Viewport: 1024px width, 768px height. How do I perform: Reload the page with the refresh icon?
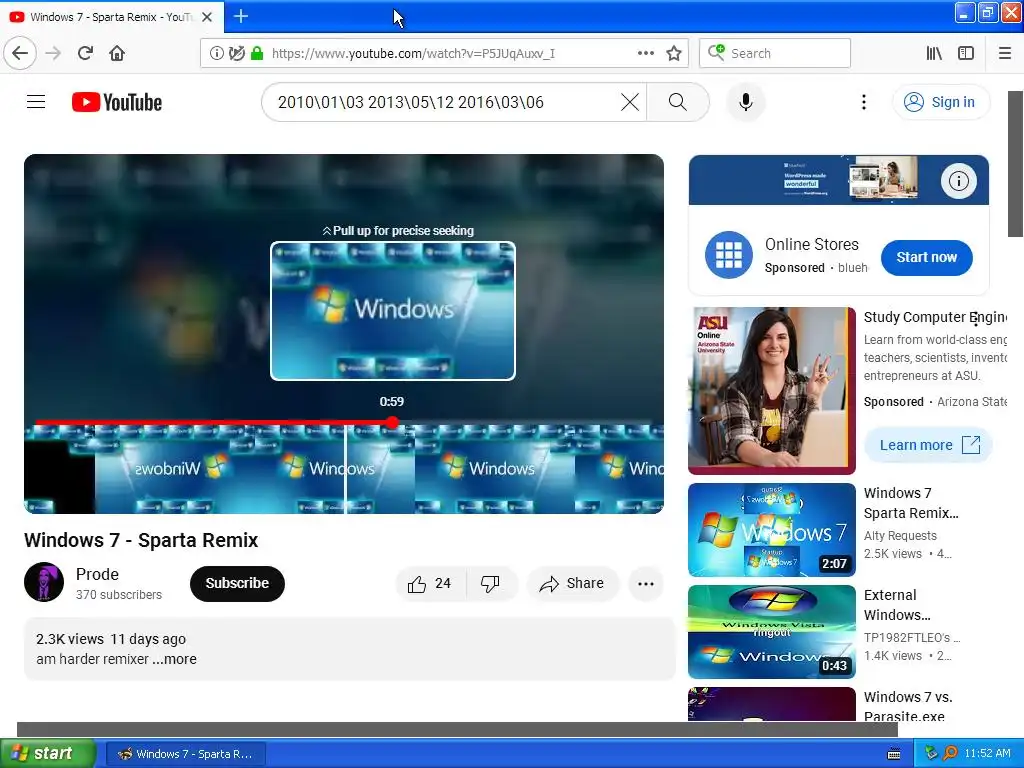[86, 53]
